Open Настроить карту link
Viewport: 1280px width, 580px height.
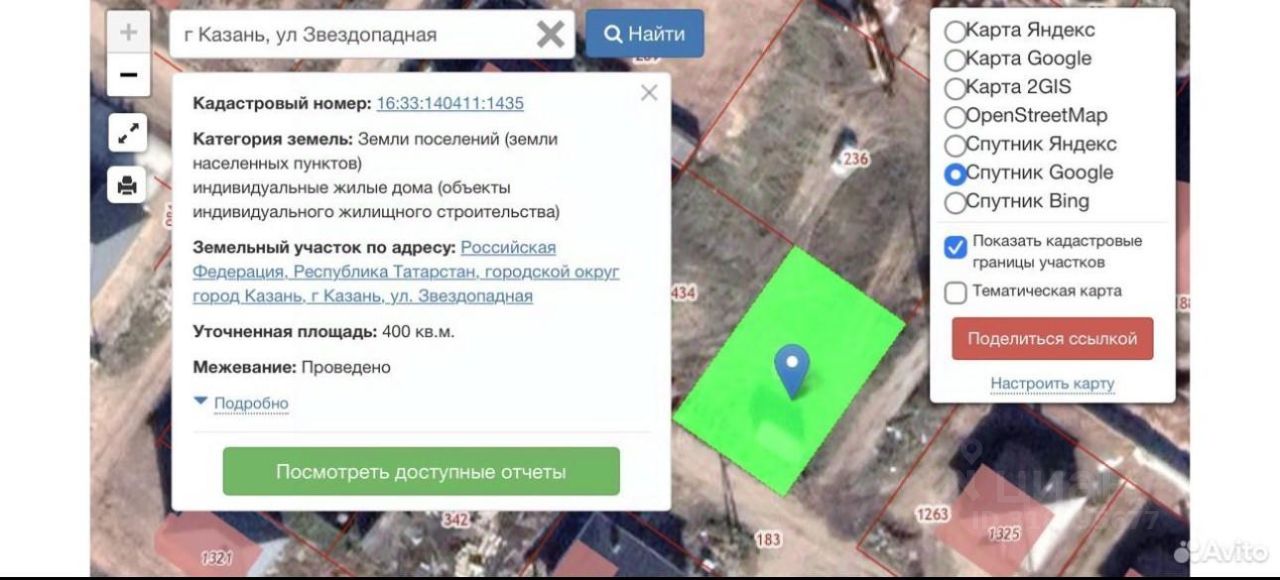click(x=1052, y=384)
